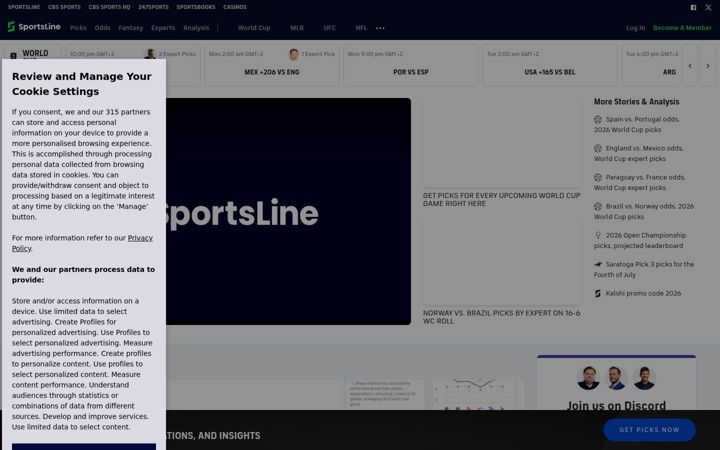
Task: Click golf icon beside 2026 Open Championship
Action: click(598, 235)
